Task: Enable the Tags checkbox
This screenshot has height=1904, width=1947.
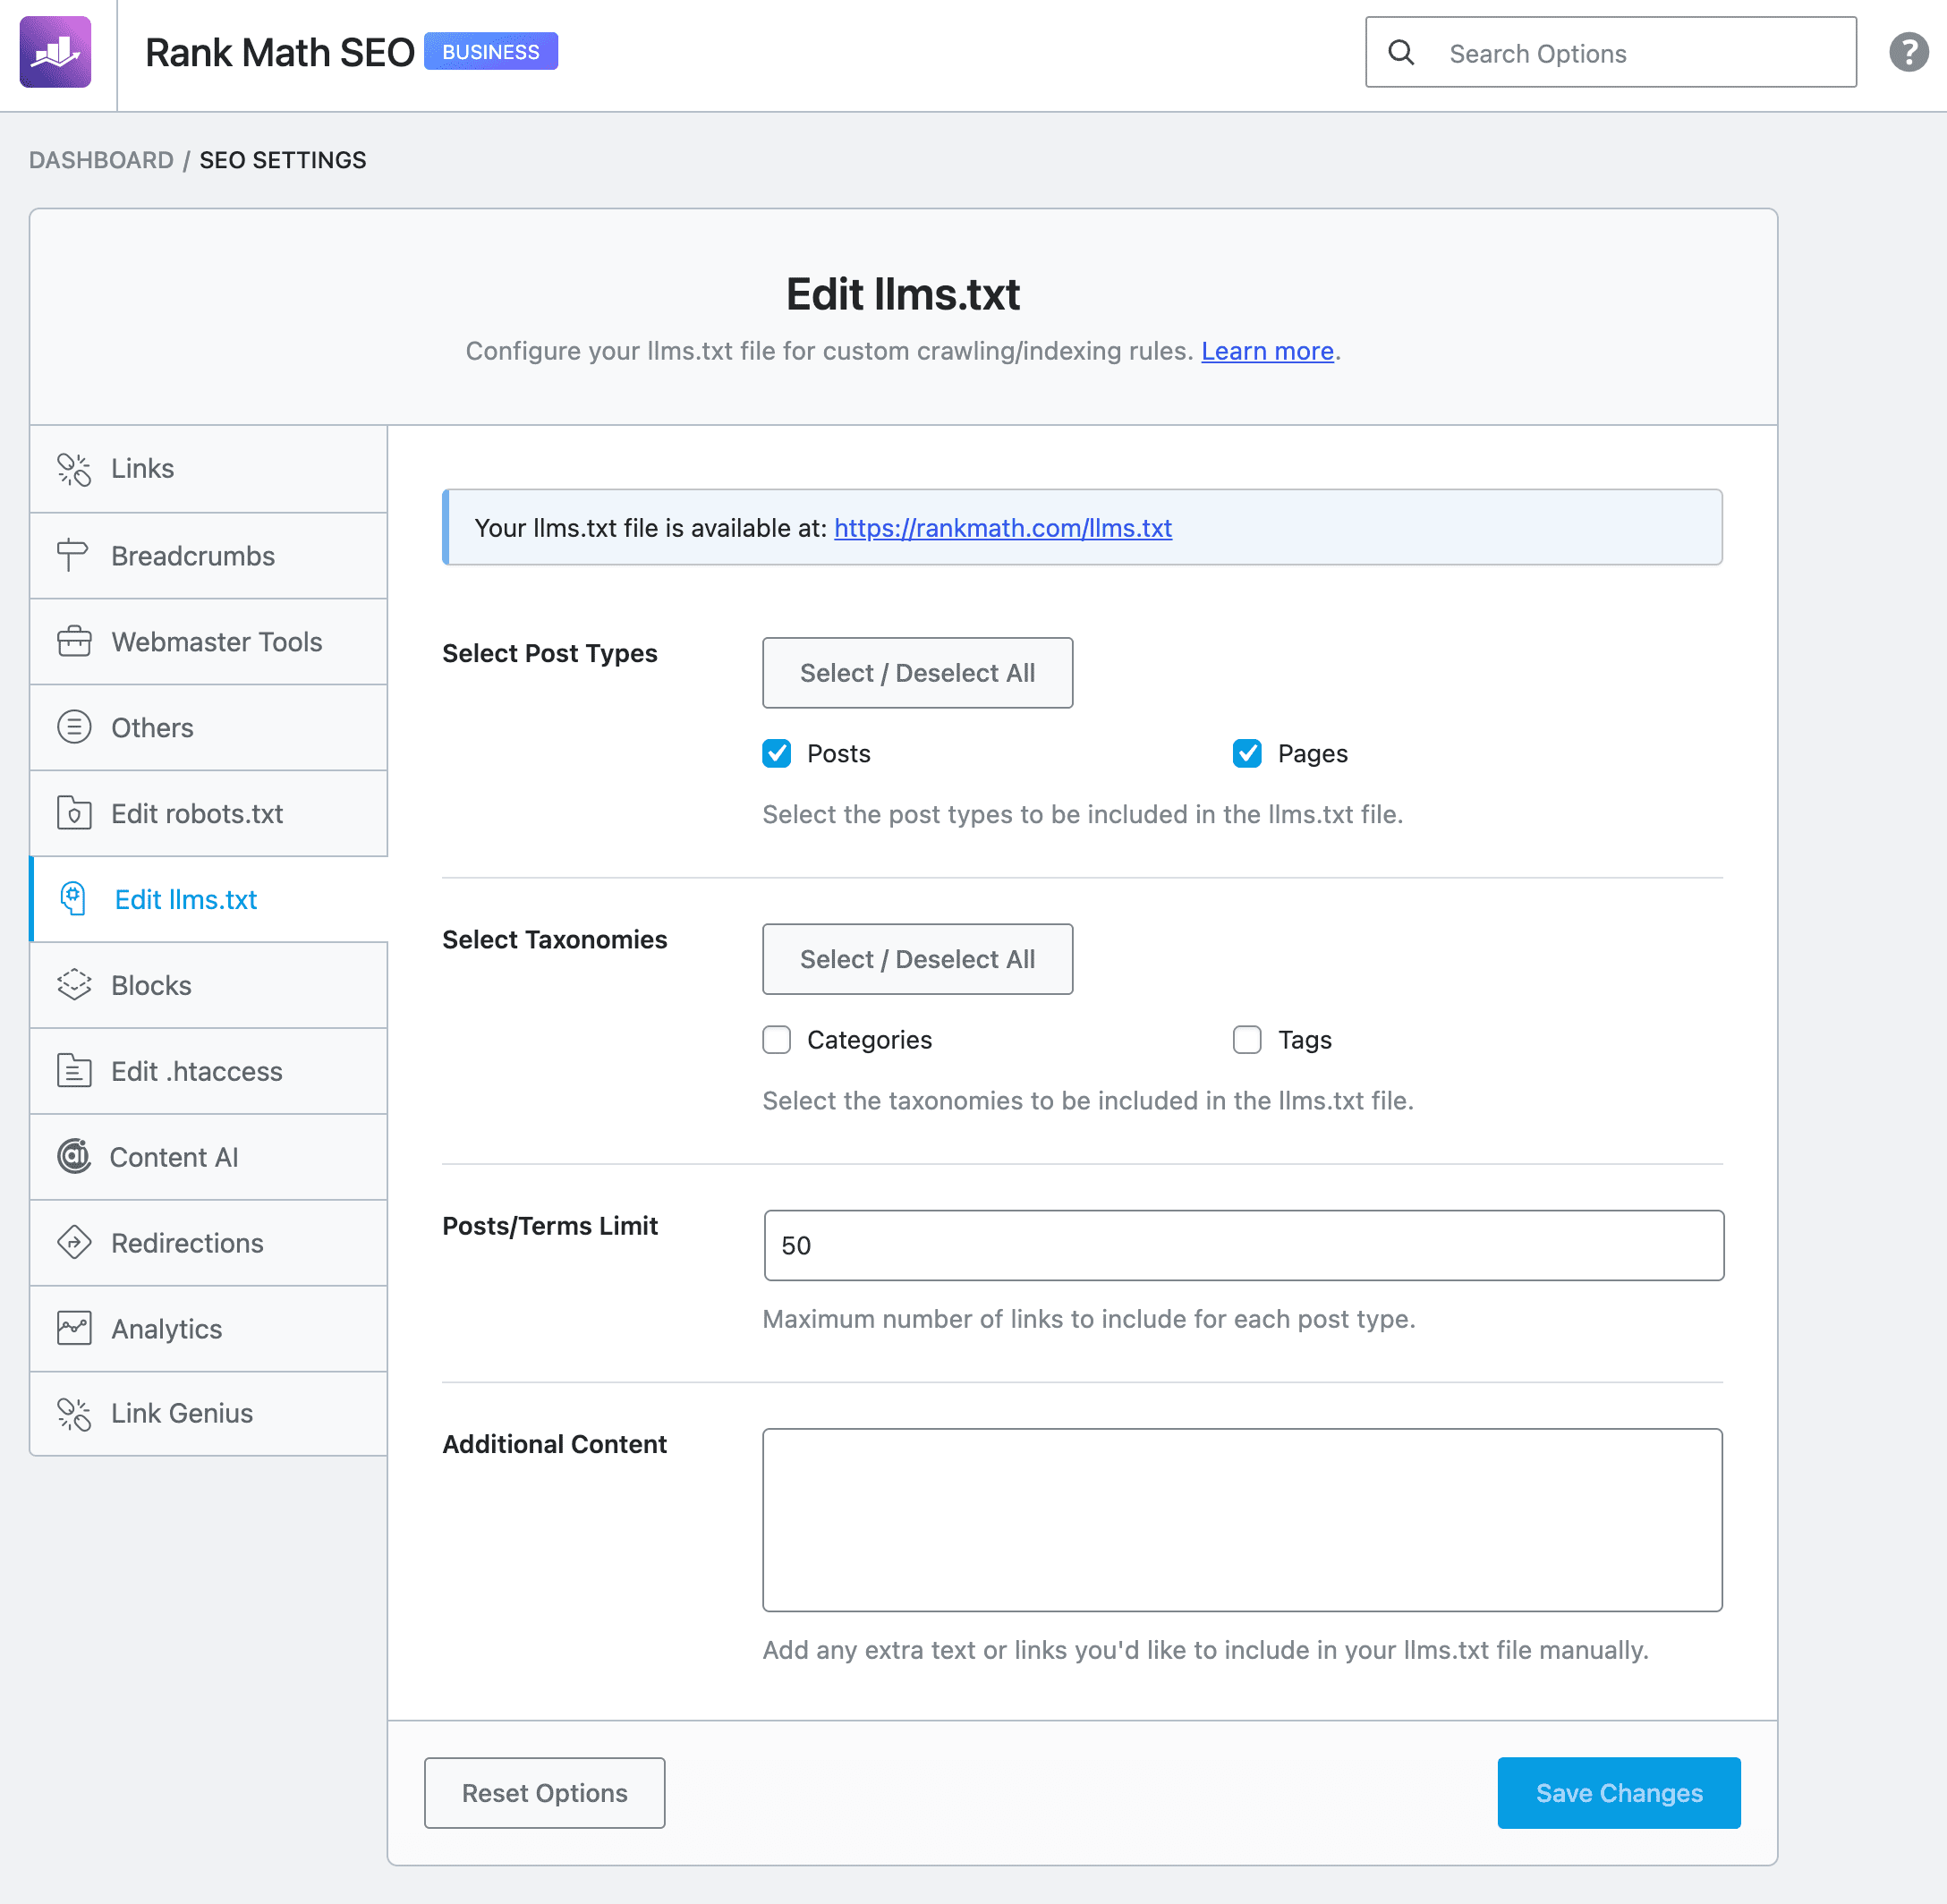Action: (1247, 1040)
